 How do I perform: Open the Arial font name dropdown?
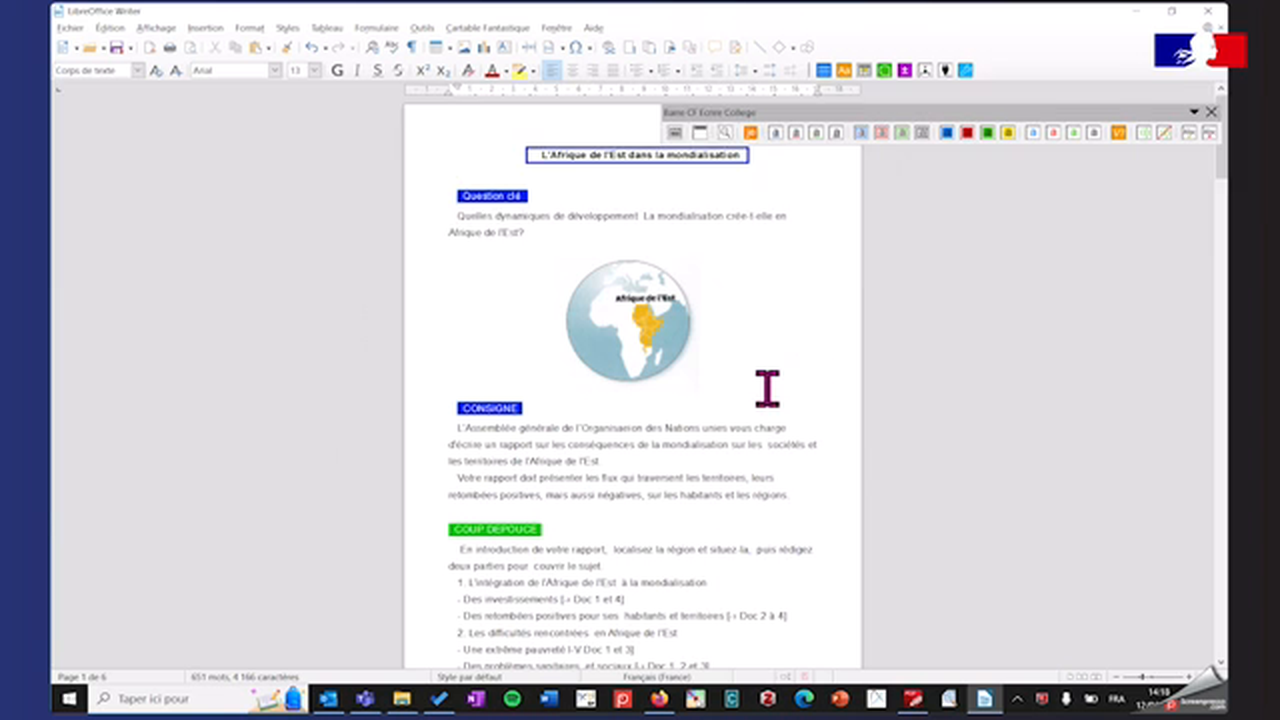click(275, 70)
